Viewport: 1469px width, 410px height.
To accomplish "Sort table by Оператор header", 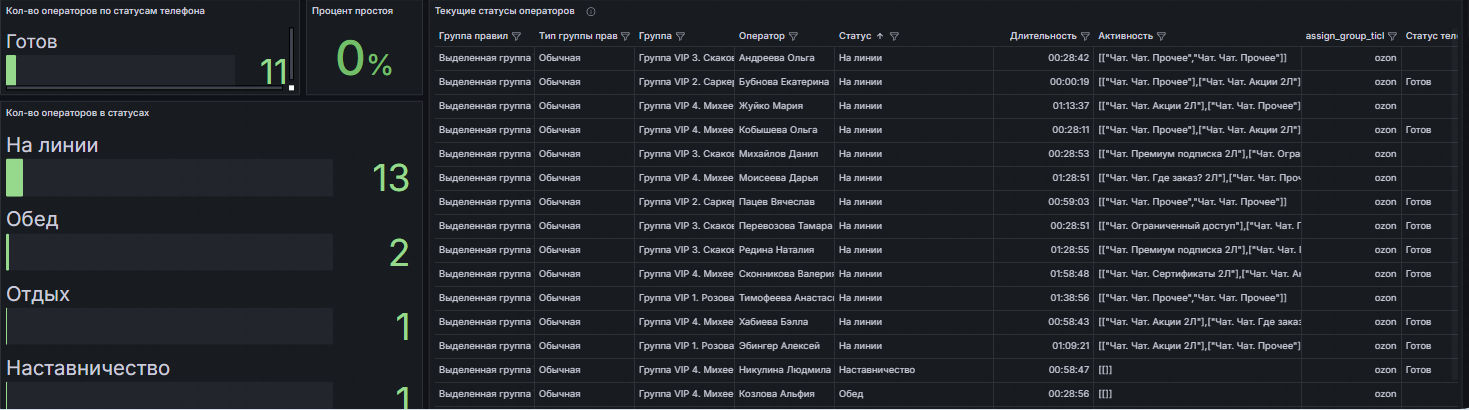I will (x=761, y=36).
